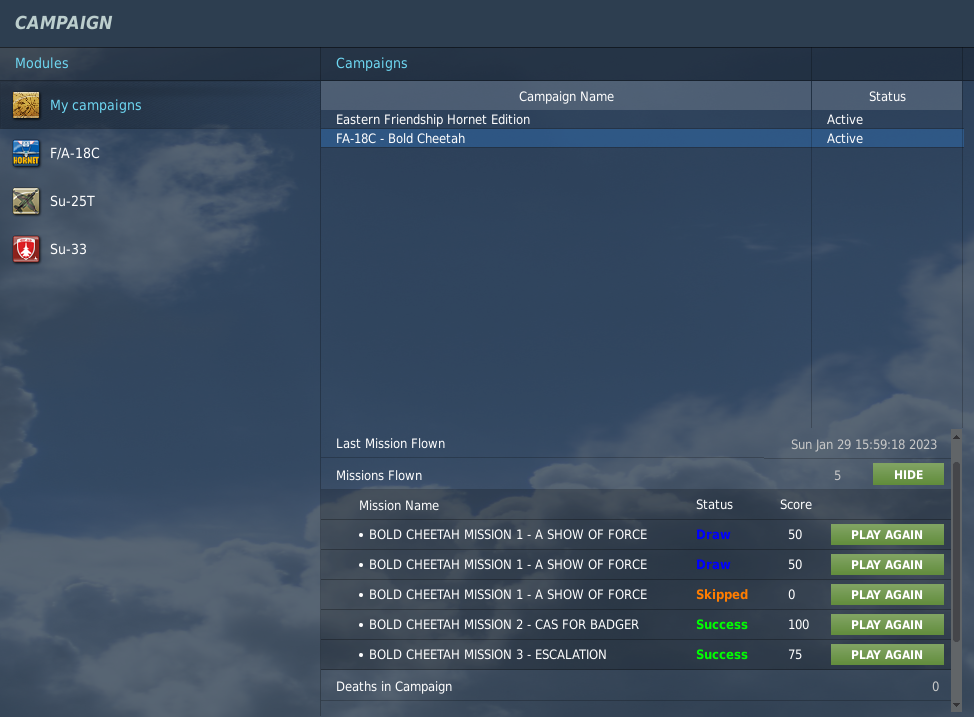The height and width of the screenshot is (717, 974).
Task: Select the F/A-18C Hornet module icon
Action: click(26, 153)
